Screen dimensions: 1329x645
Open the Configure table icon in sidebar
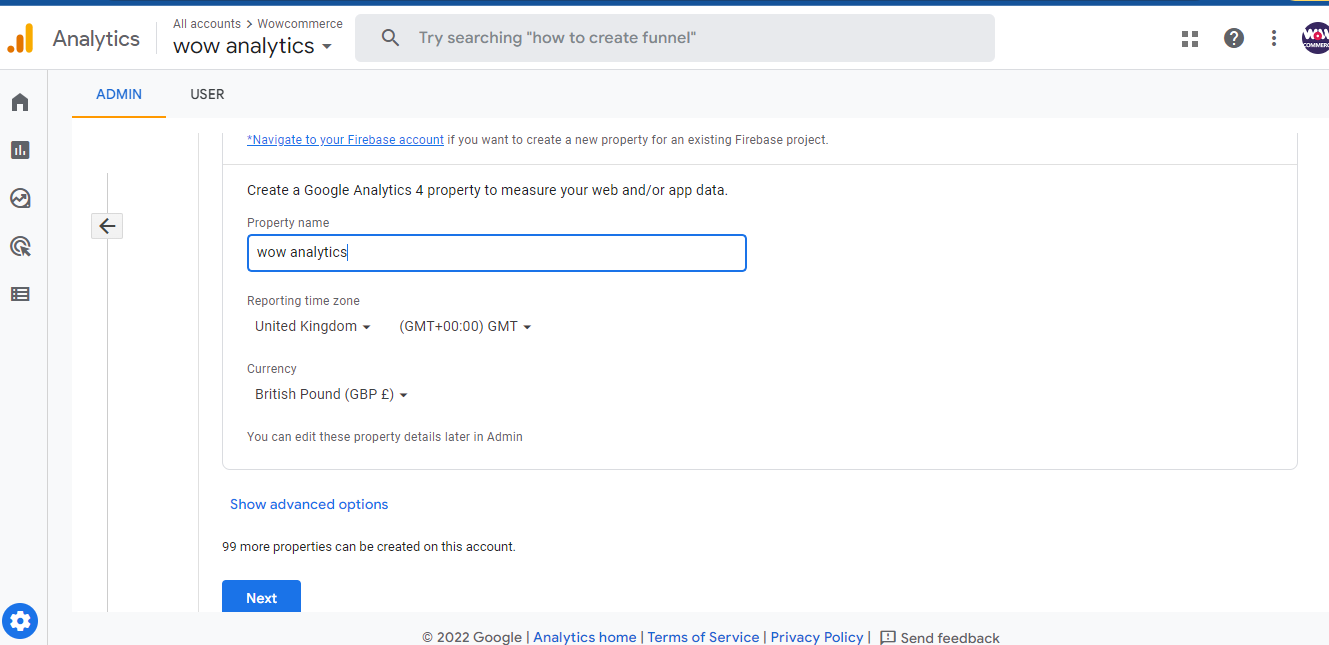[20, 294]
